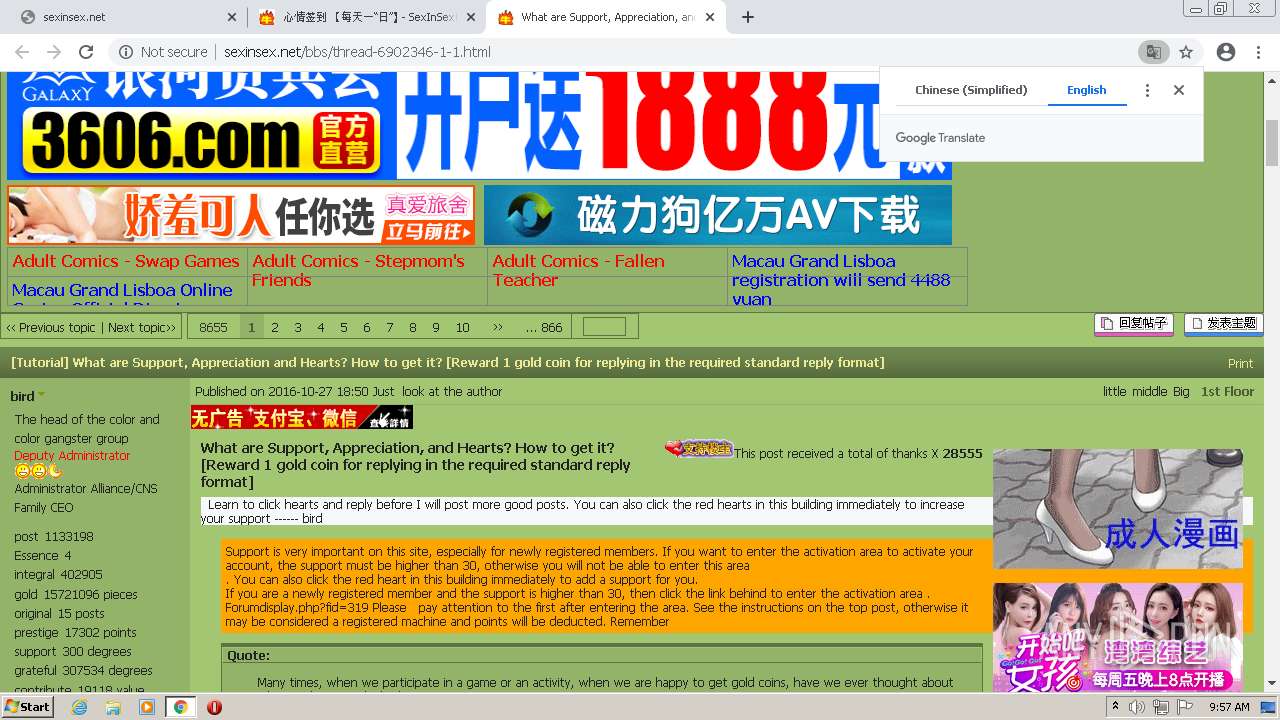Go to Previous topic

pos(51,327)
